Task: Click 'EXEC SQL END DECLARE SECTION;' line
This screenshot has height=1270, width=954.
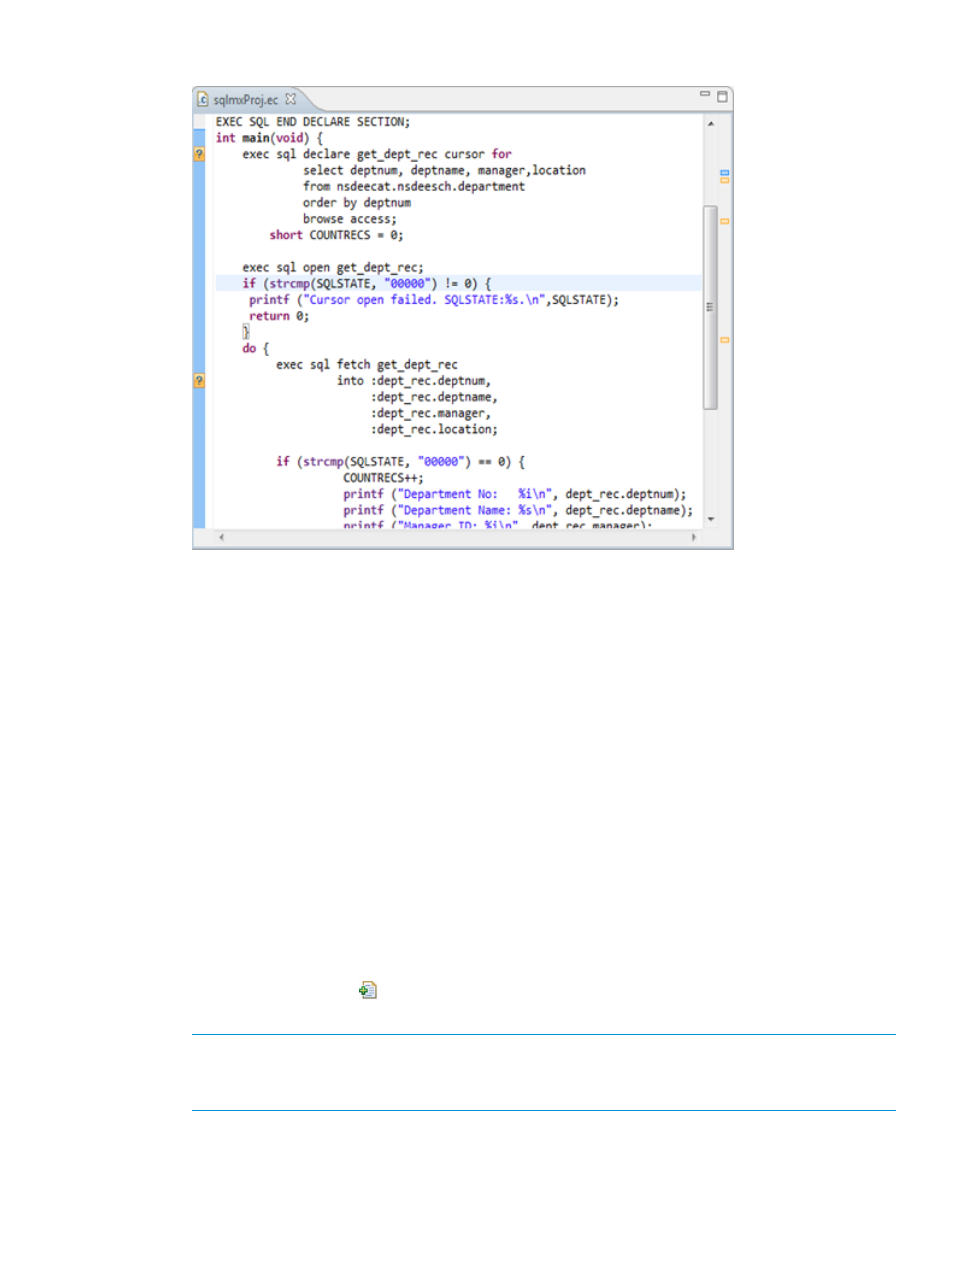Action: pyautogui.click(x=313, y=122)
